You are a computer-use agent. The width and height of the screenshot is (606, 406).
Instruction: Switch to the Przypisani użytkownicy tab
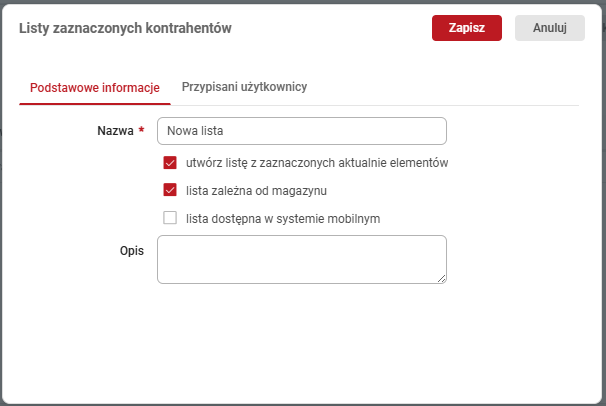244,87
